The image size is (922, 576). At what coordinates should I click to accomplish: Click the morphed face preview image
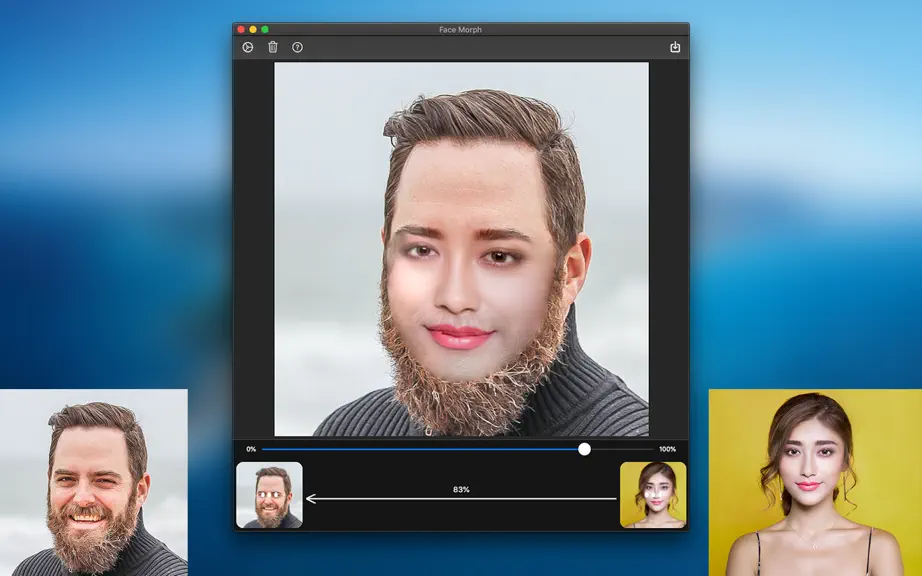462,249
